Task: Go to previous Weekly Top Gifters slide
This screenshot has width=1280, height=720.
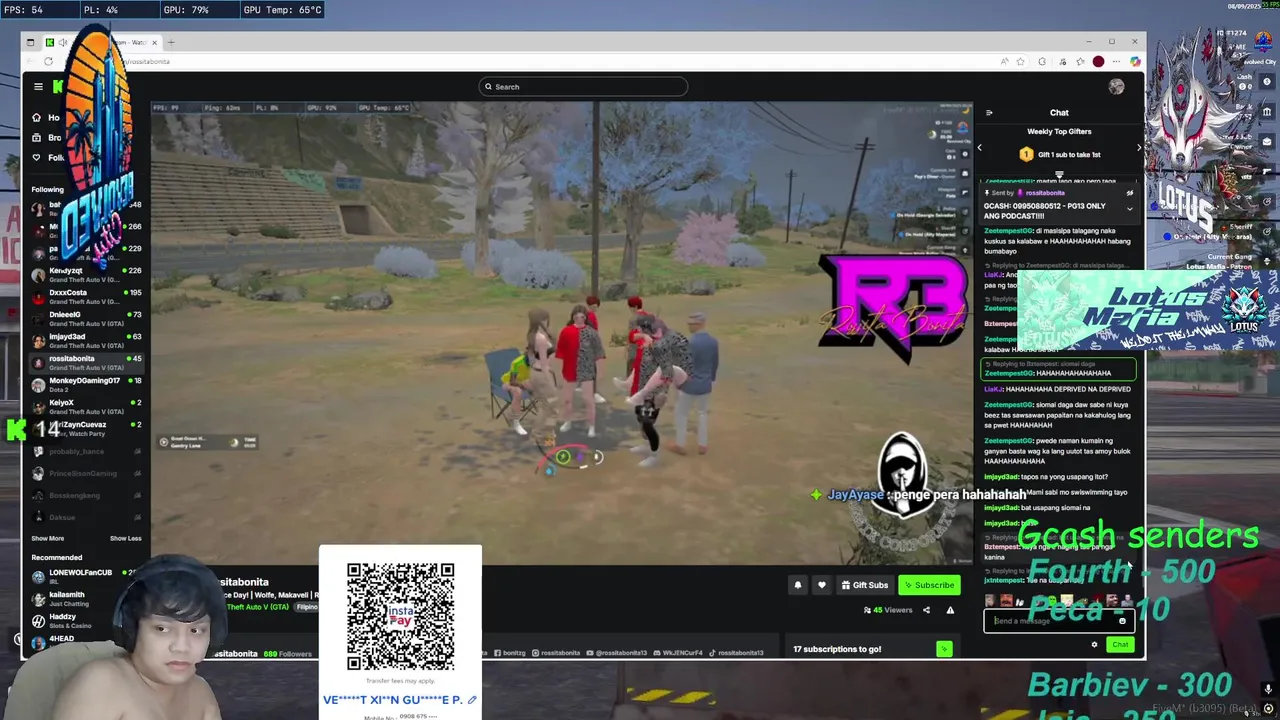Action: [x=979, y=148]
